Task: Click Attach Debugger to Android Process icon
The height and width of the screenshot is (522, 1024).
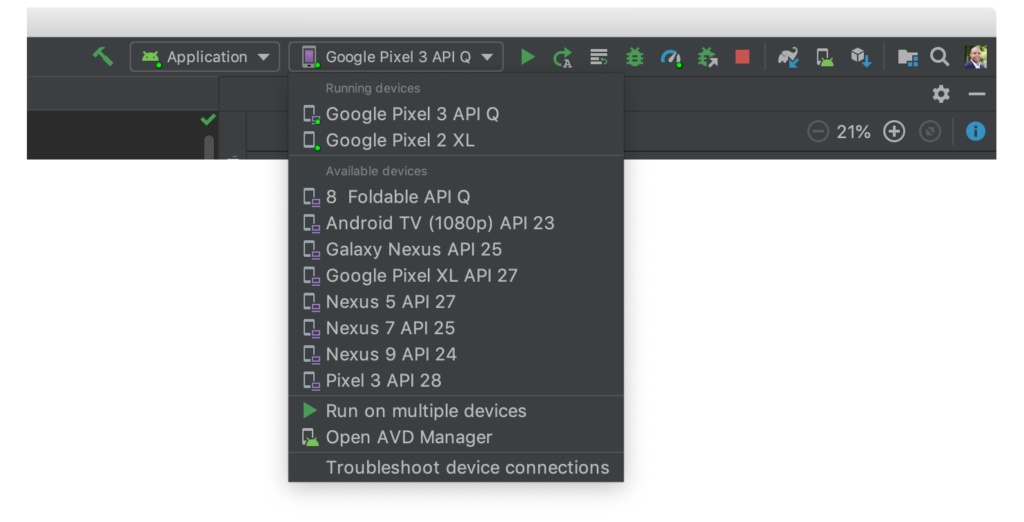Action: click(707, 57)
